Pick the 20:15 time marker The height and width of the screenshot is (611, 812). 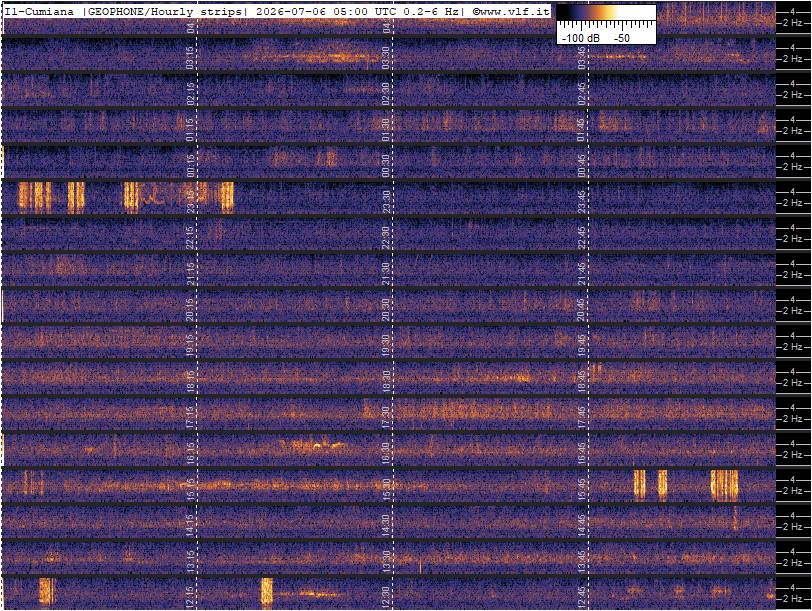click(190, 310)
